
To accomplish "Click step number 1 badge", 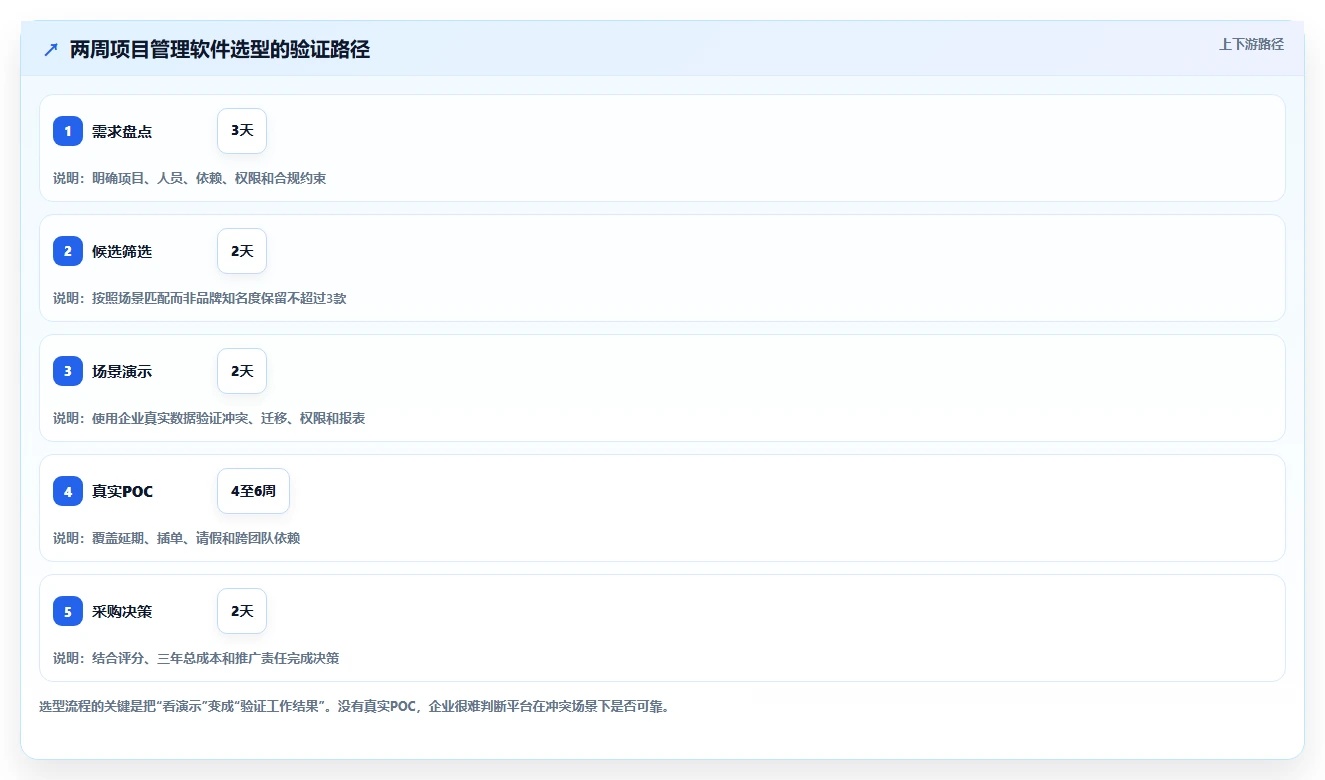I will (x=68, y=131).
